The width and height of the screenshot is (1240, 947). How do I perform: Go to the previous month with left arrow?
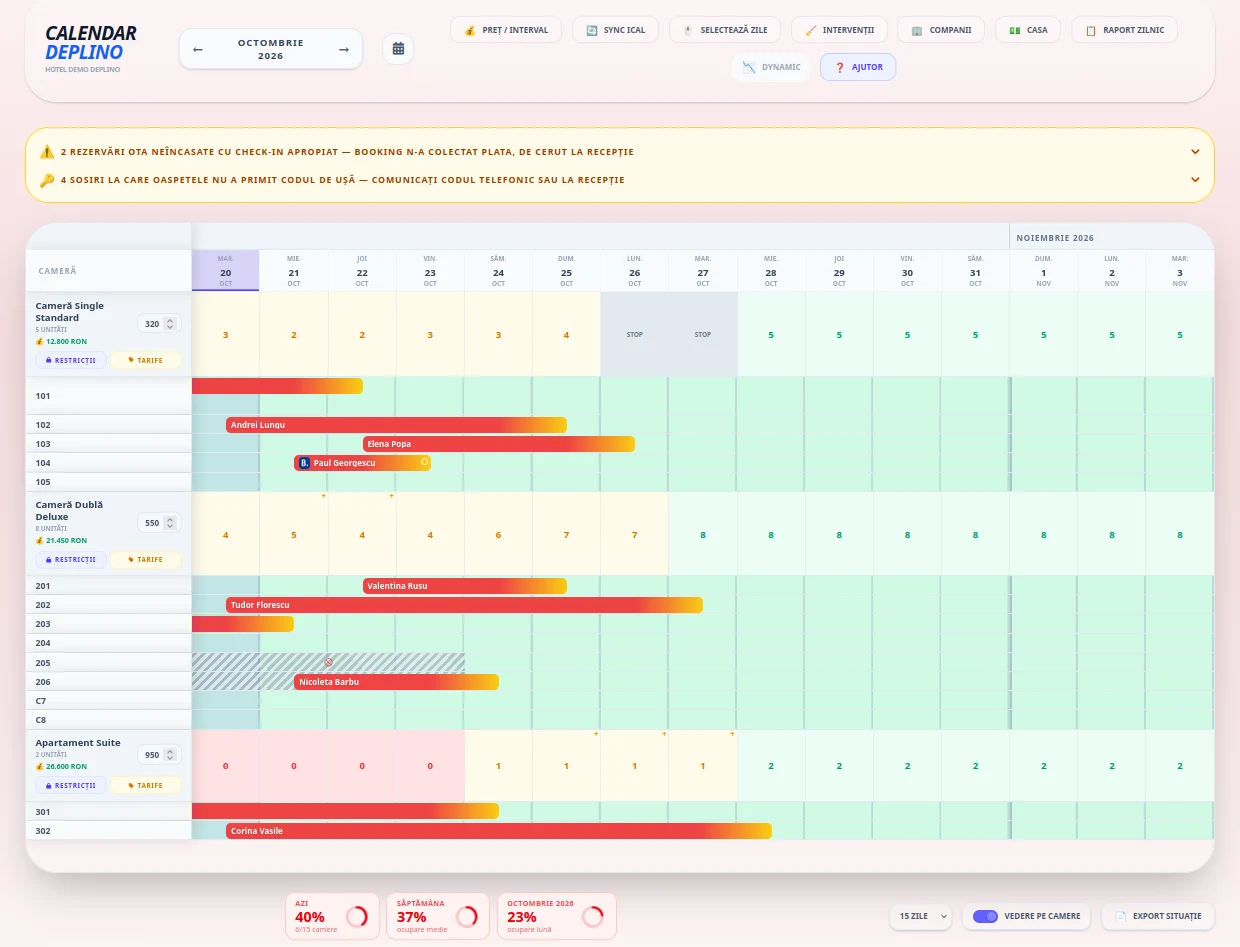tap(198, 49)
